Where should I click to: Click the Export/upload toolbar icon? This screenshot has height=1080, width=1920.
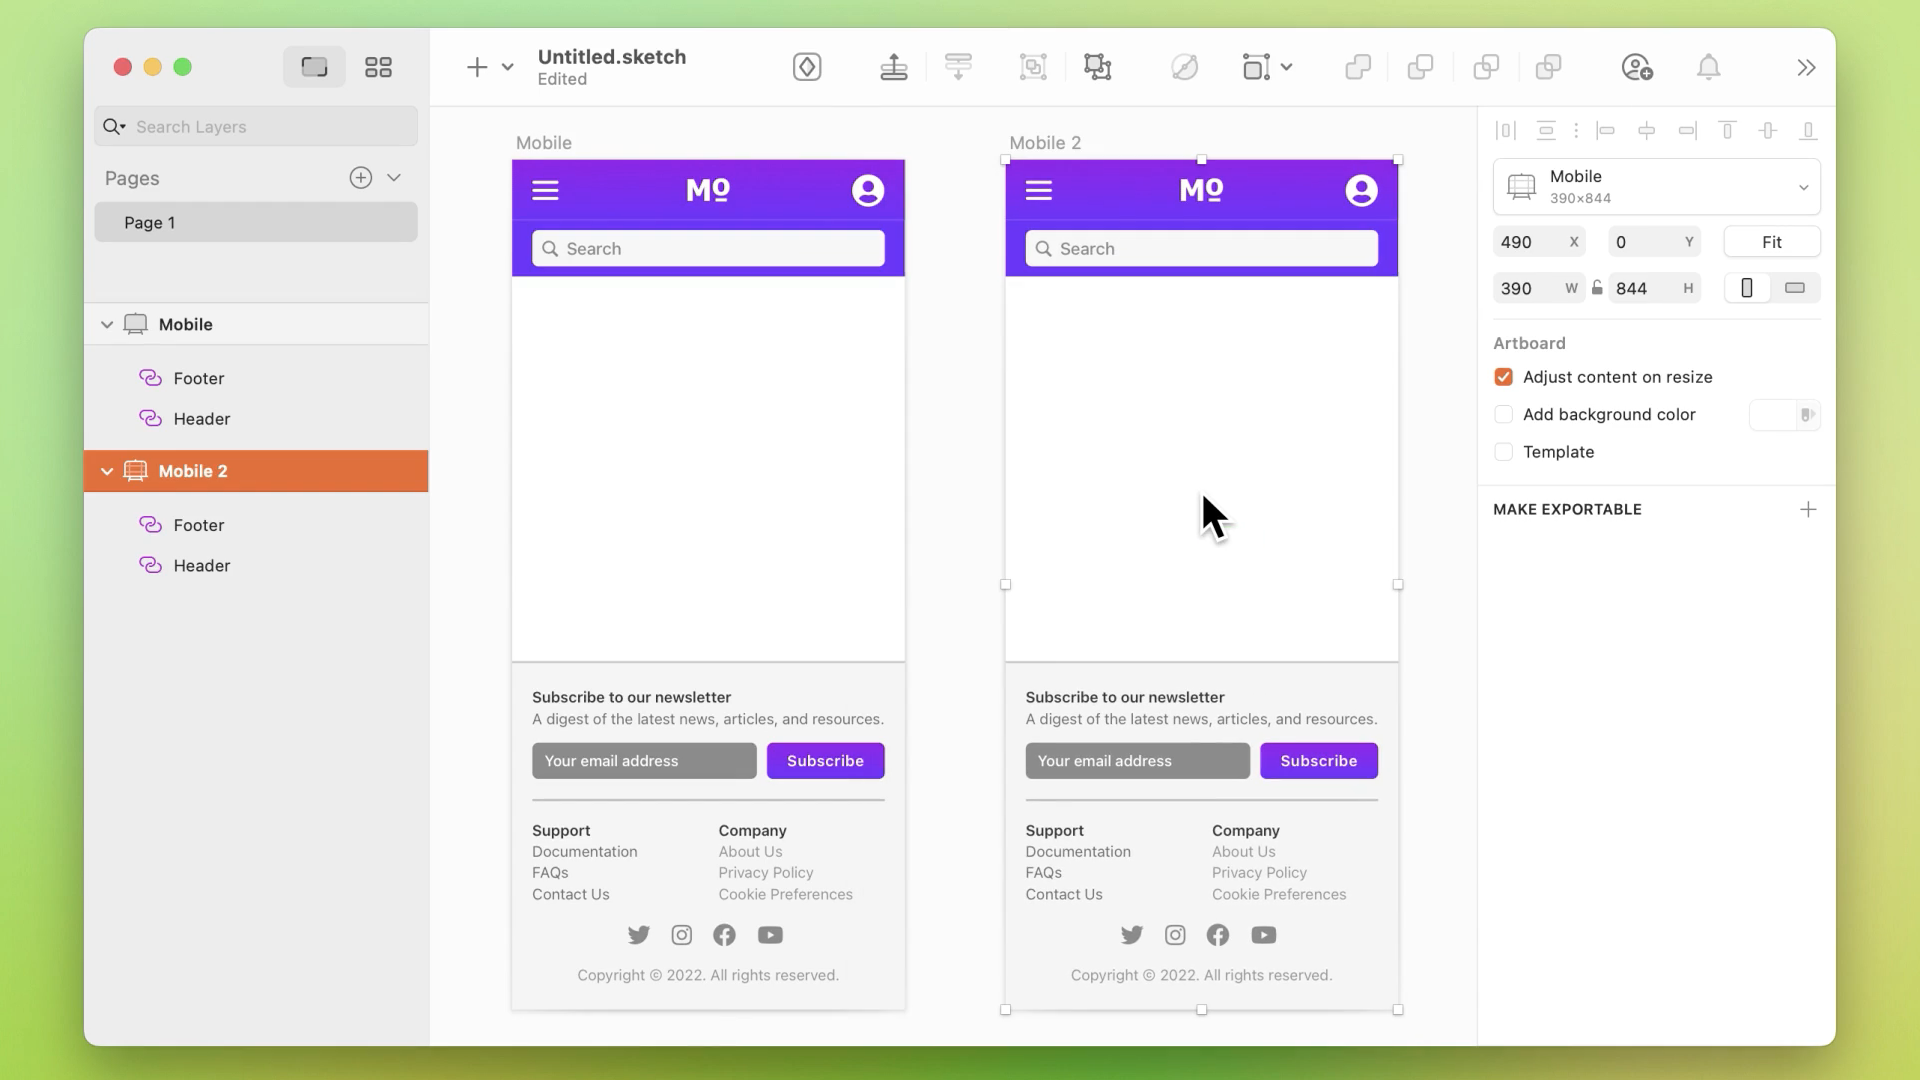pos(895,67)
